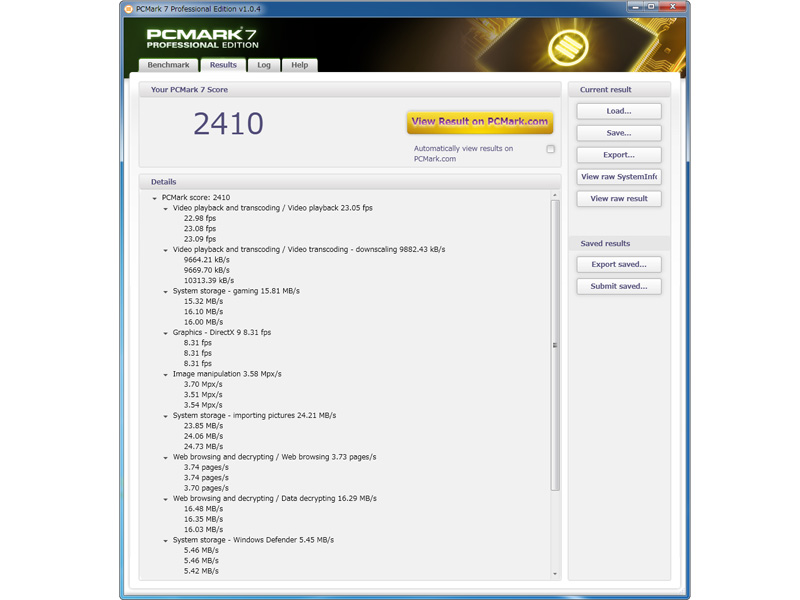This screenshot has height=600, width=800.
Task: Click Submit saved... button
Action: [619, 287]
